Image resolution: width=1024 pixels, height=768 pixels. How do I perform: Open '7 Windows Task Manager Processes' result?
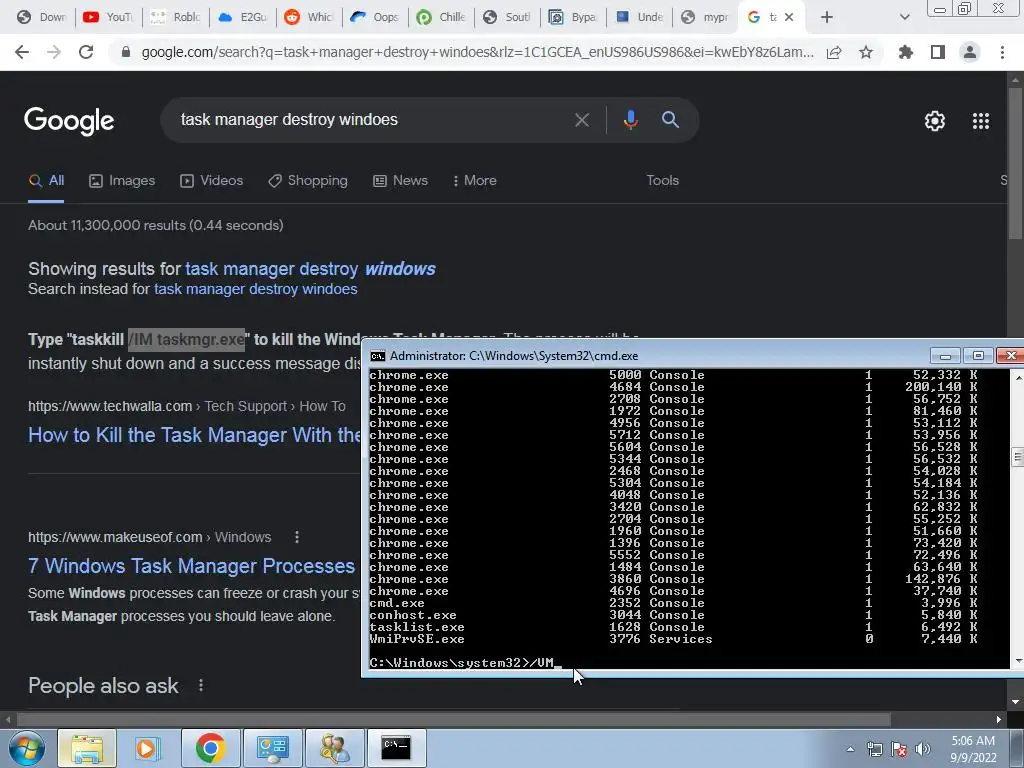pyautogui.click(x=191, y=566)
